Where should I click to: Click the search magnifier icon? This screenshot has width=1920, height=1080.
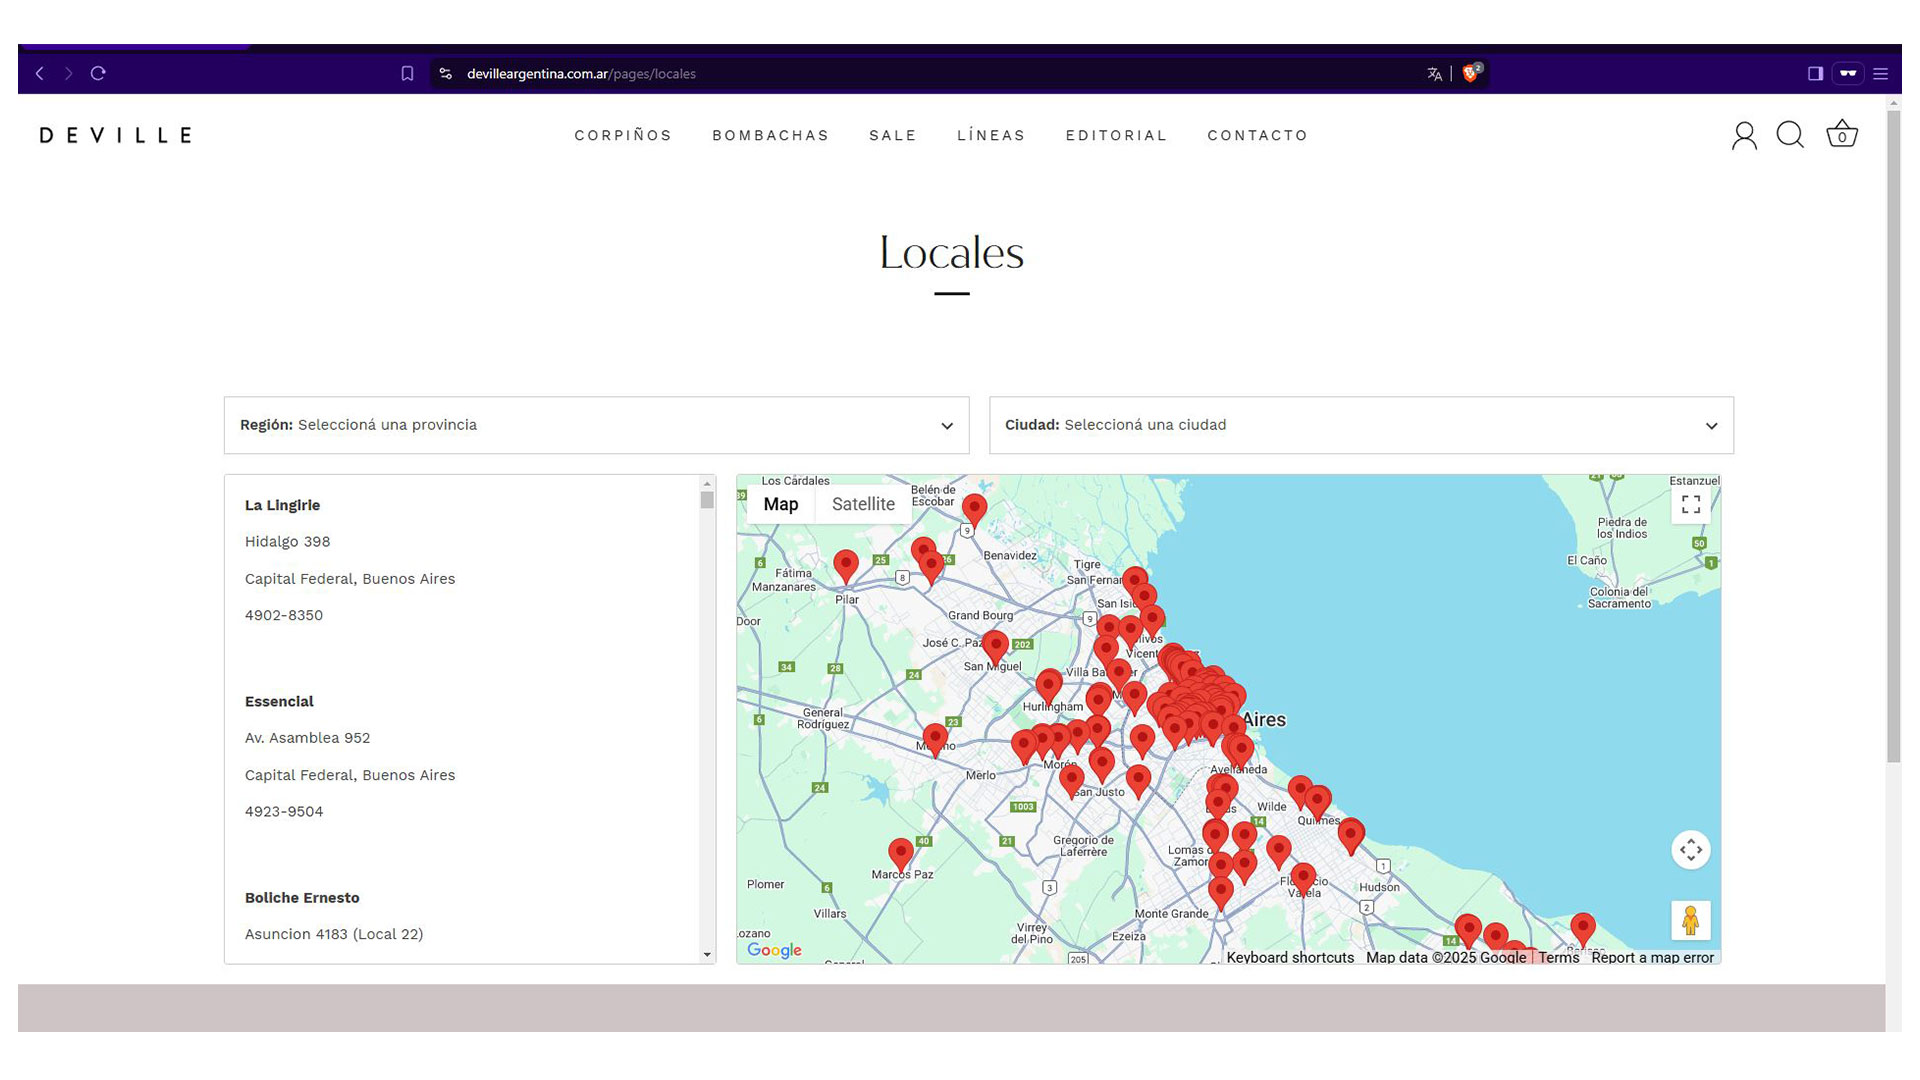1790,135
